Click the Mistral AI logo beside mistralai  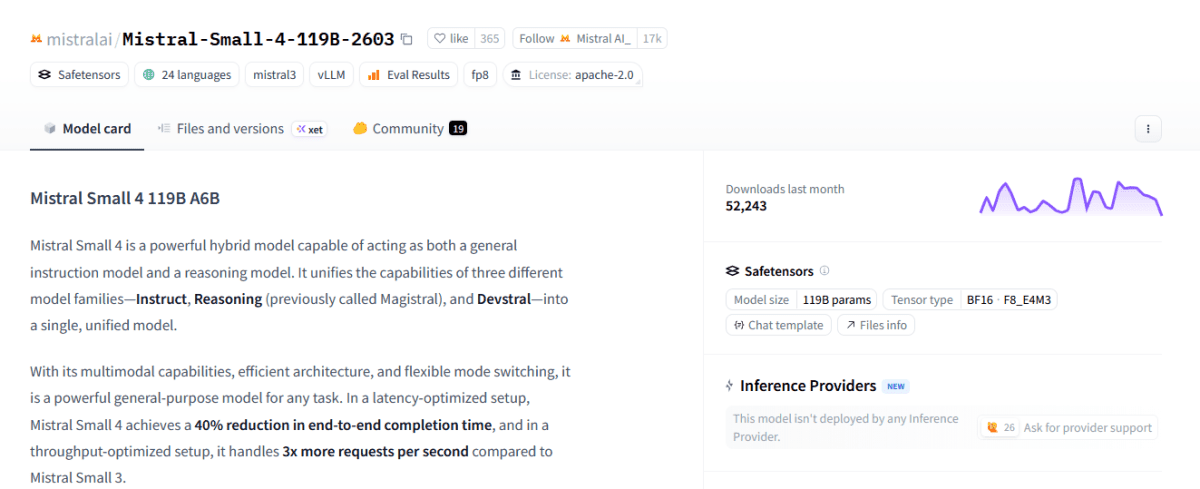pos(36,39)
